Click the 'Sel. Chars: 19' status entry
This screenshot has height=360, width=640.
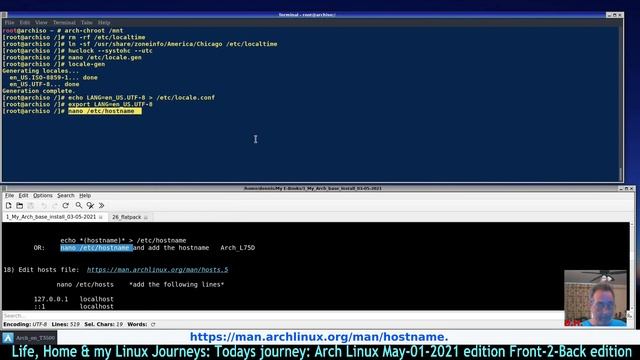[x=103, y=324]
